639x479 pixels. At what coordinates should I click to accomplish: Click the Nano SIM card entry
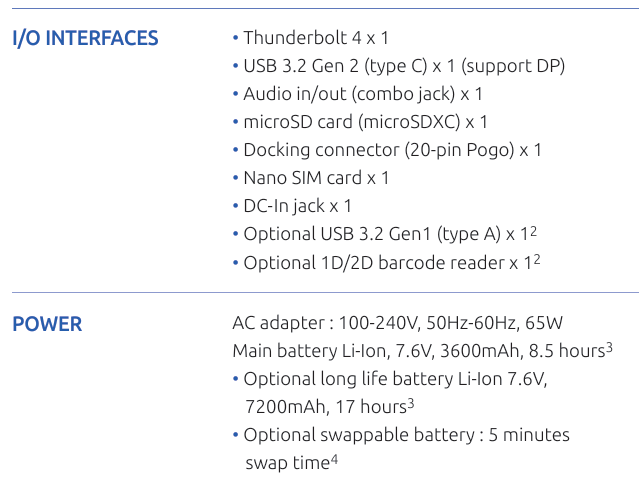pos(316,178)
